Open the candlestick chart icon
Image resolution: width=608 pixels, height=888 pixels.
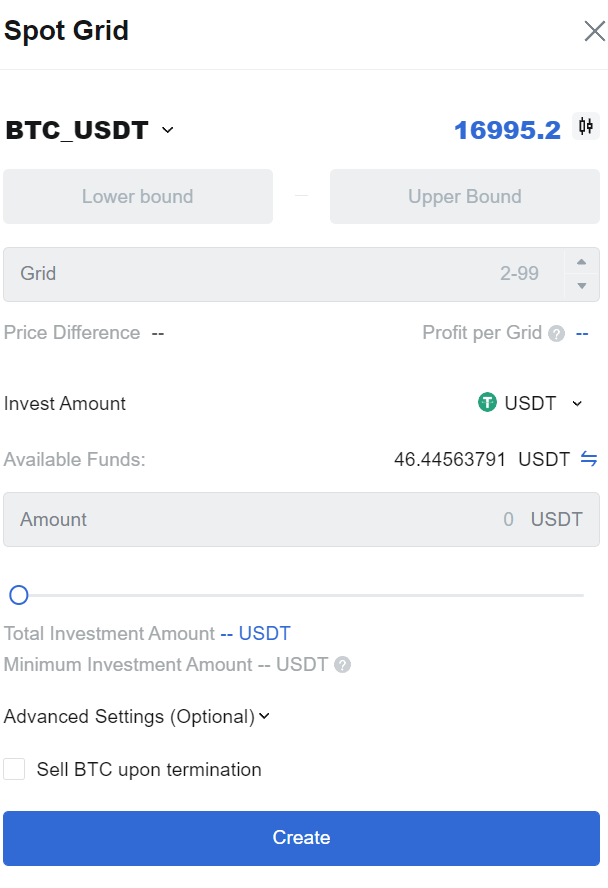click(586, 126)
